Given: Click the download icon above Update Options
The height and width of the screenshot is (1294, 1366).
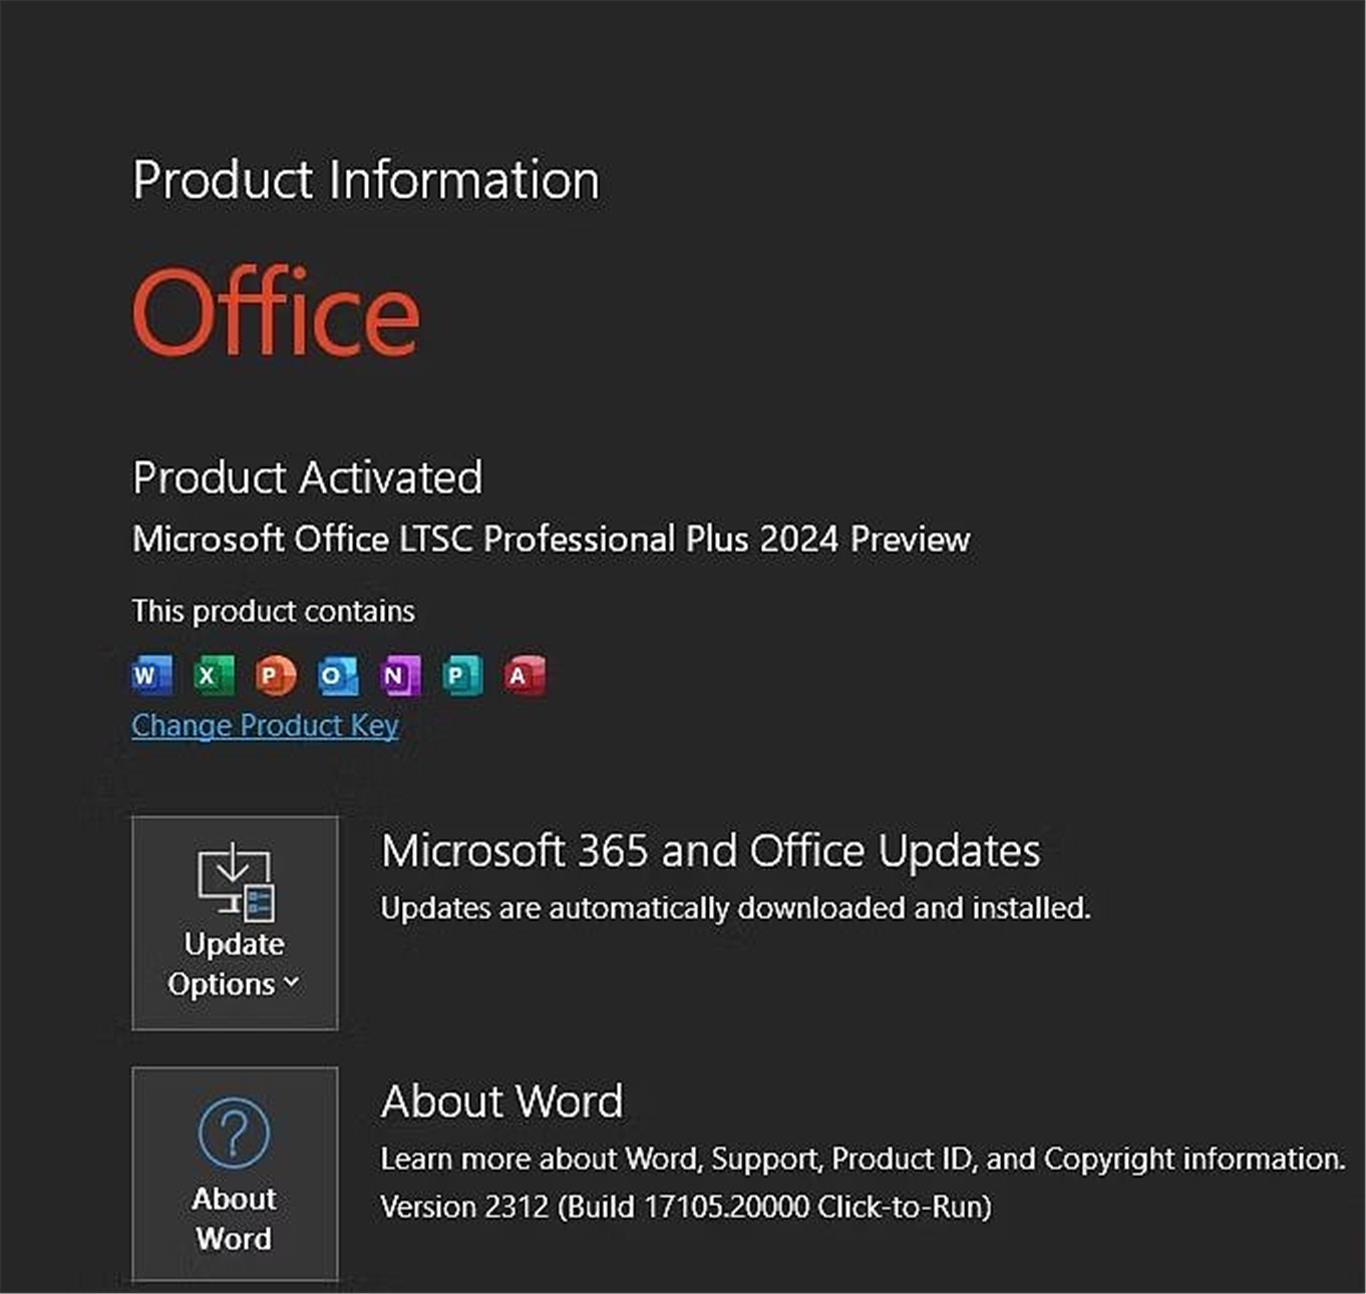Looking at the screenshot, I should tap(235, 881).
